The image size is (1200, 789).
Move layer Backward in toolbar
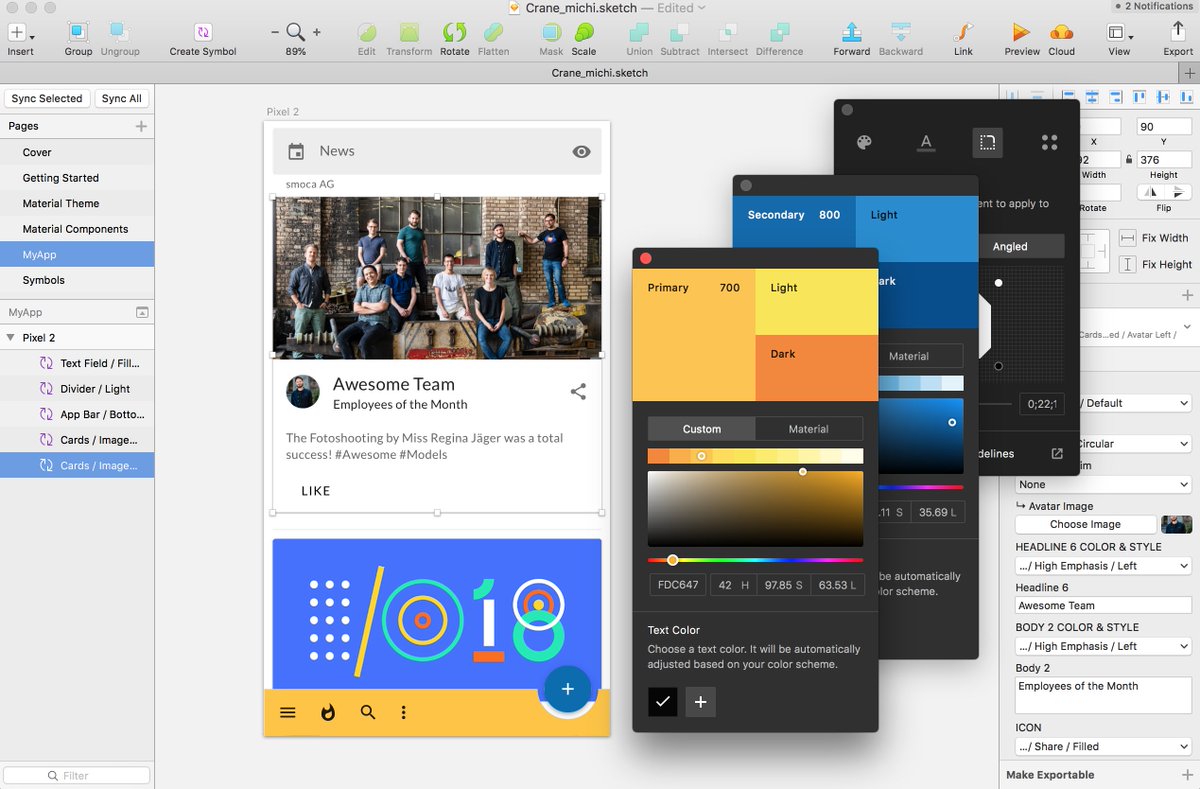click(900, 33)
